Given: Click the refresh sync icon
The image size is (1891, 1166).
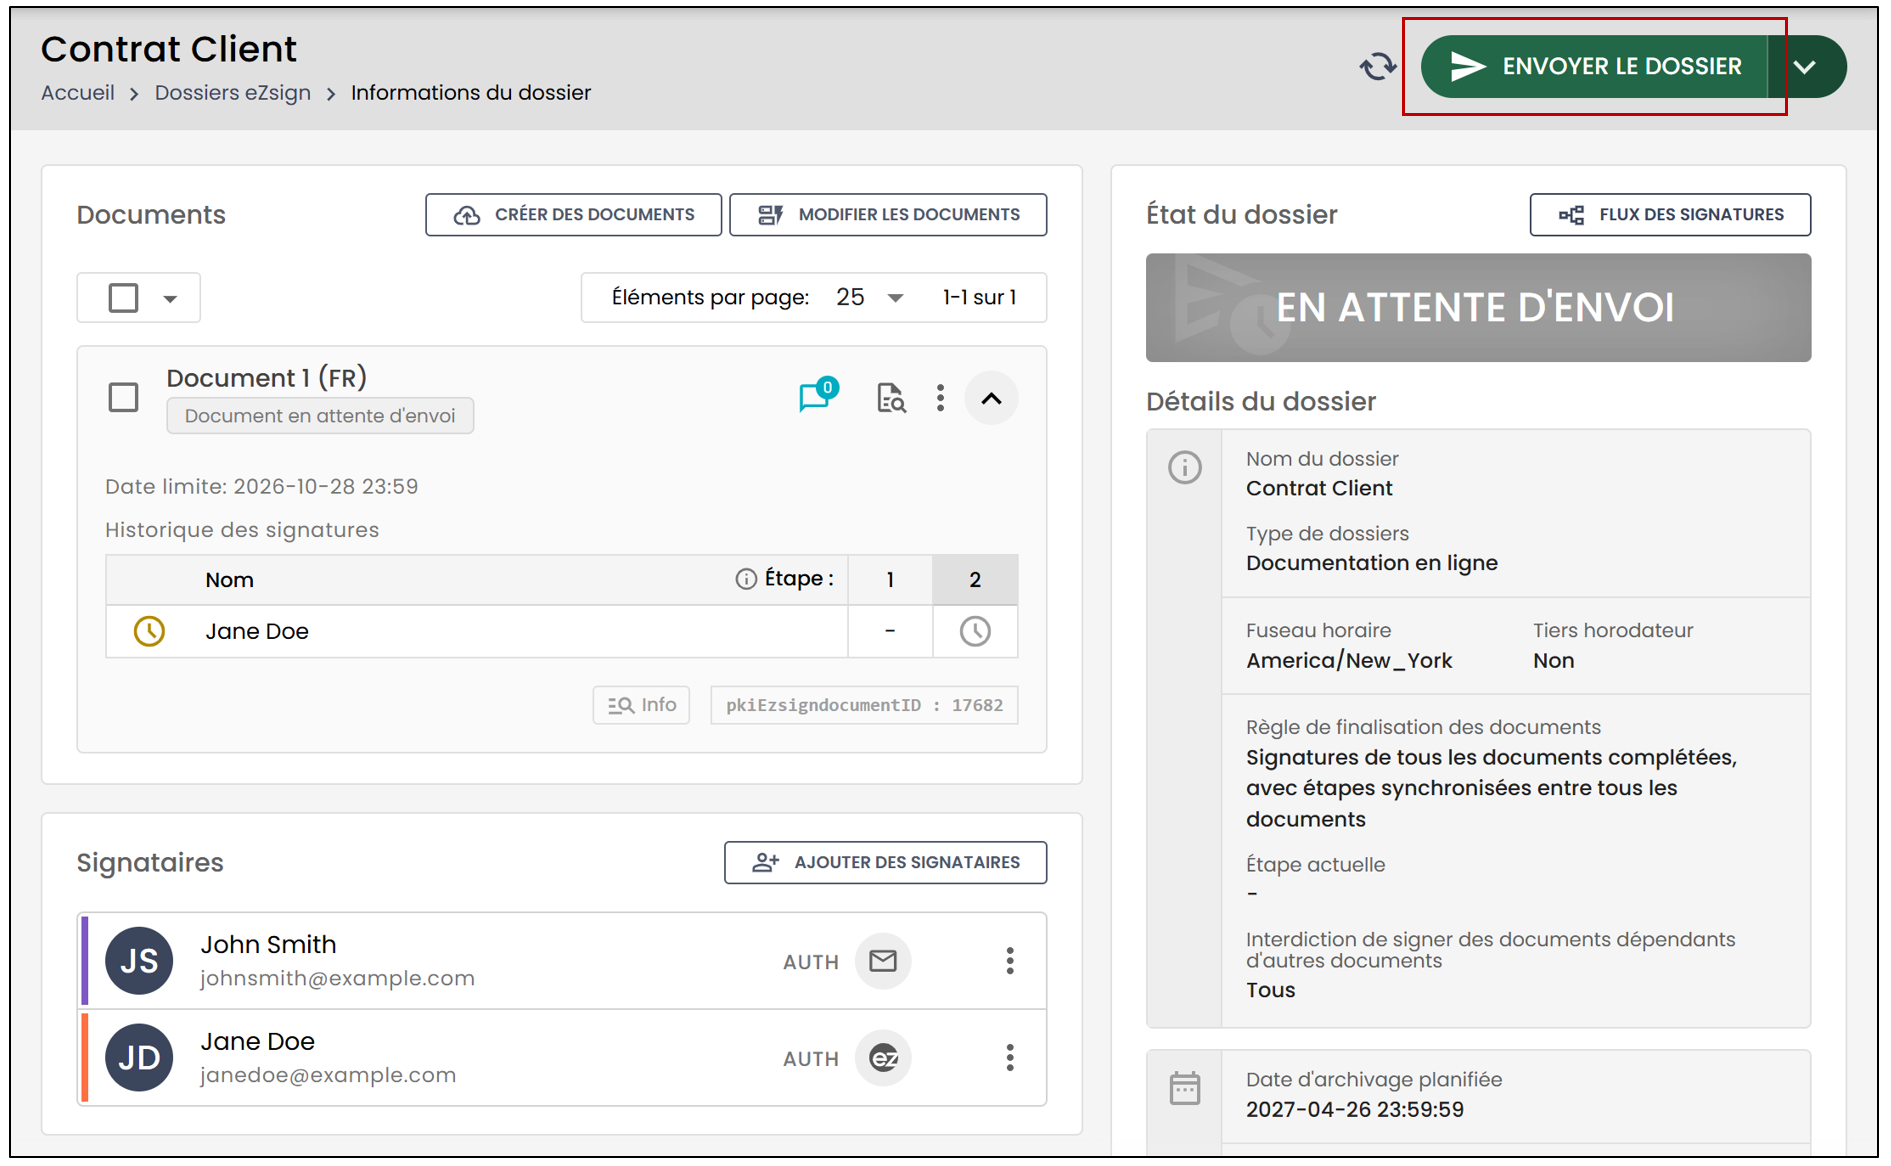Looking at the screenshot, I should (x=1377, y=67).
